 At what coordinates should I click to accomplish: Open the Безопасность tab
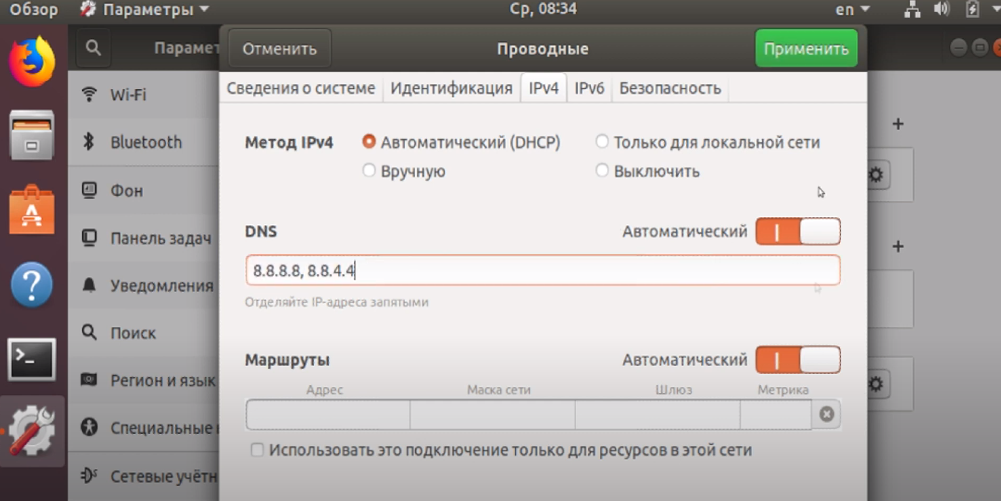click(669, 88)
